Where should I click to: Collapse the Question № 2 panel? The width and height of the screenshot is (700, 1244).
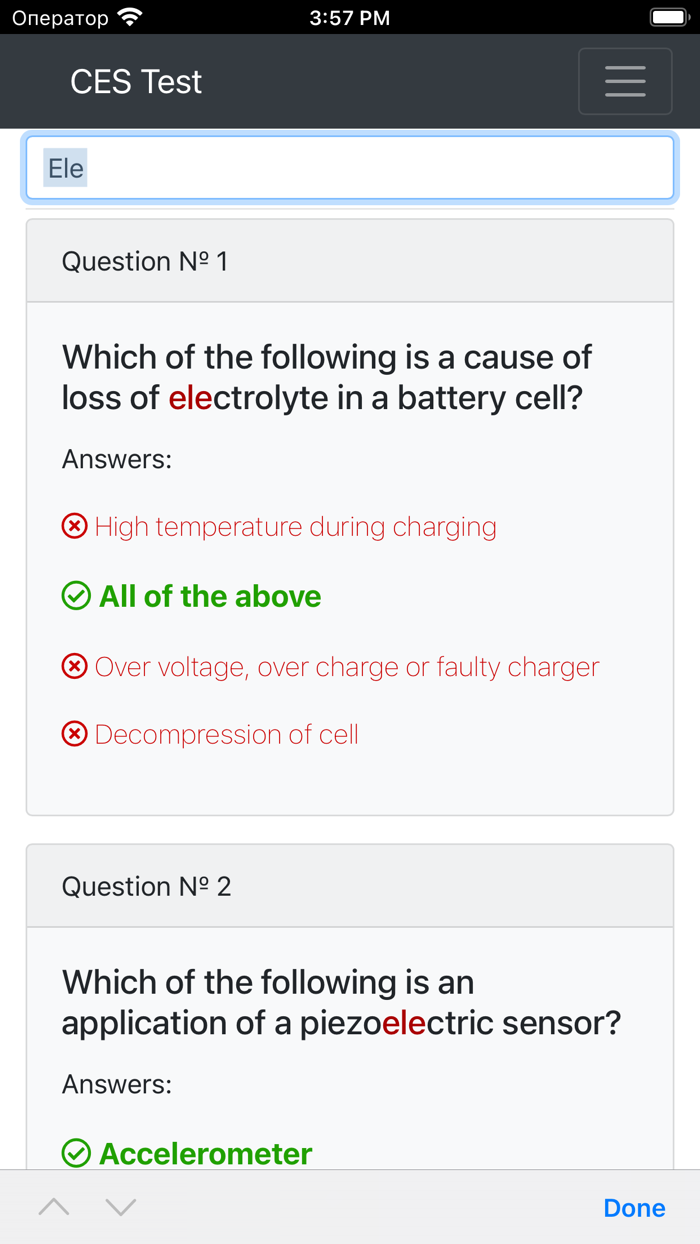(146, 886)
